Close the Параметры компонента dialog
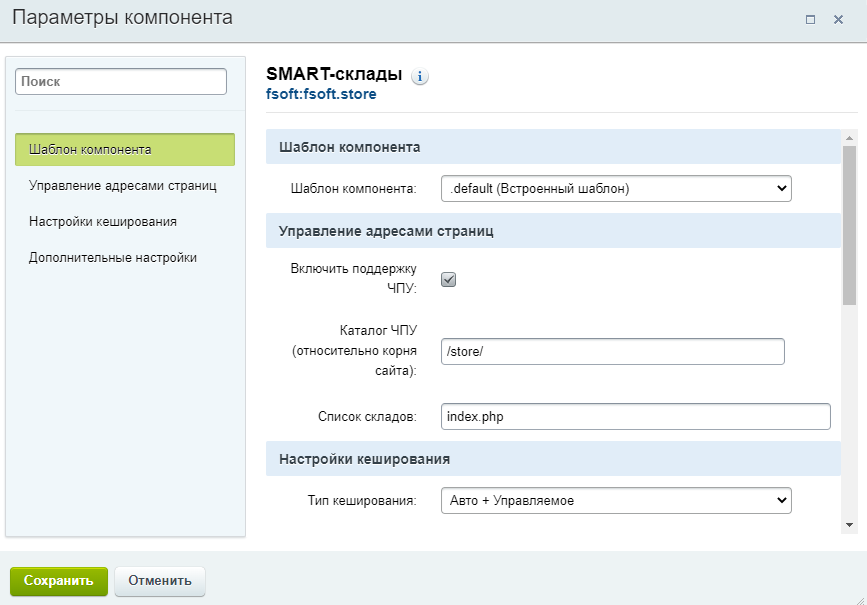 tap(838, 18)
